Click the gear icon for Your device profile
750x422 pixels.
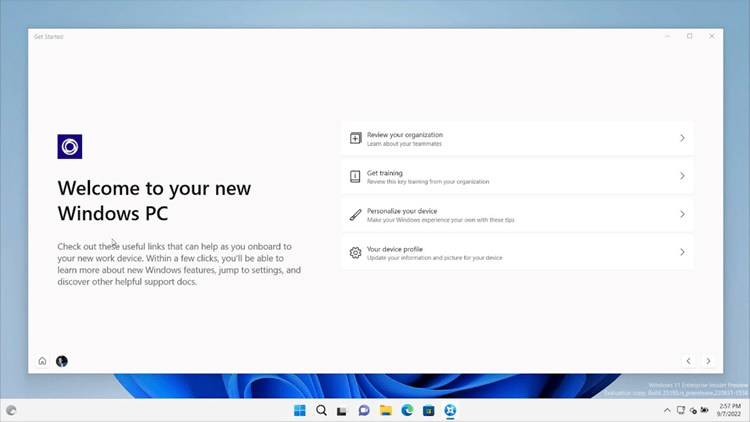click(x=355, y=252)
